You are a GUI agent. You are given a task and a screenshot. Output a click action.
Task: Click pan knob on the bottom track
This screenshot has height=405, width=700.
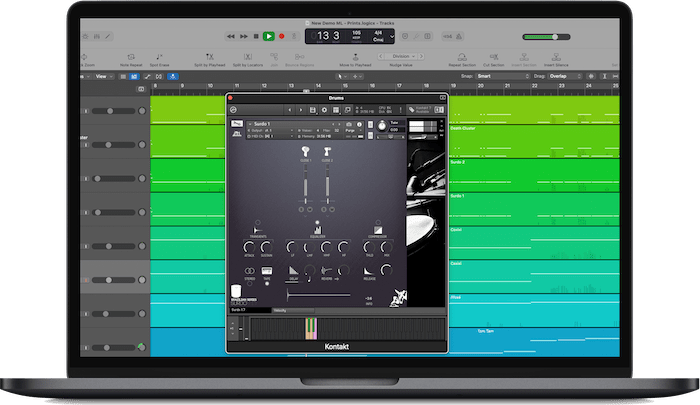(142, 347)
